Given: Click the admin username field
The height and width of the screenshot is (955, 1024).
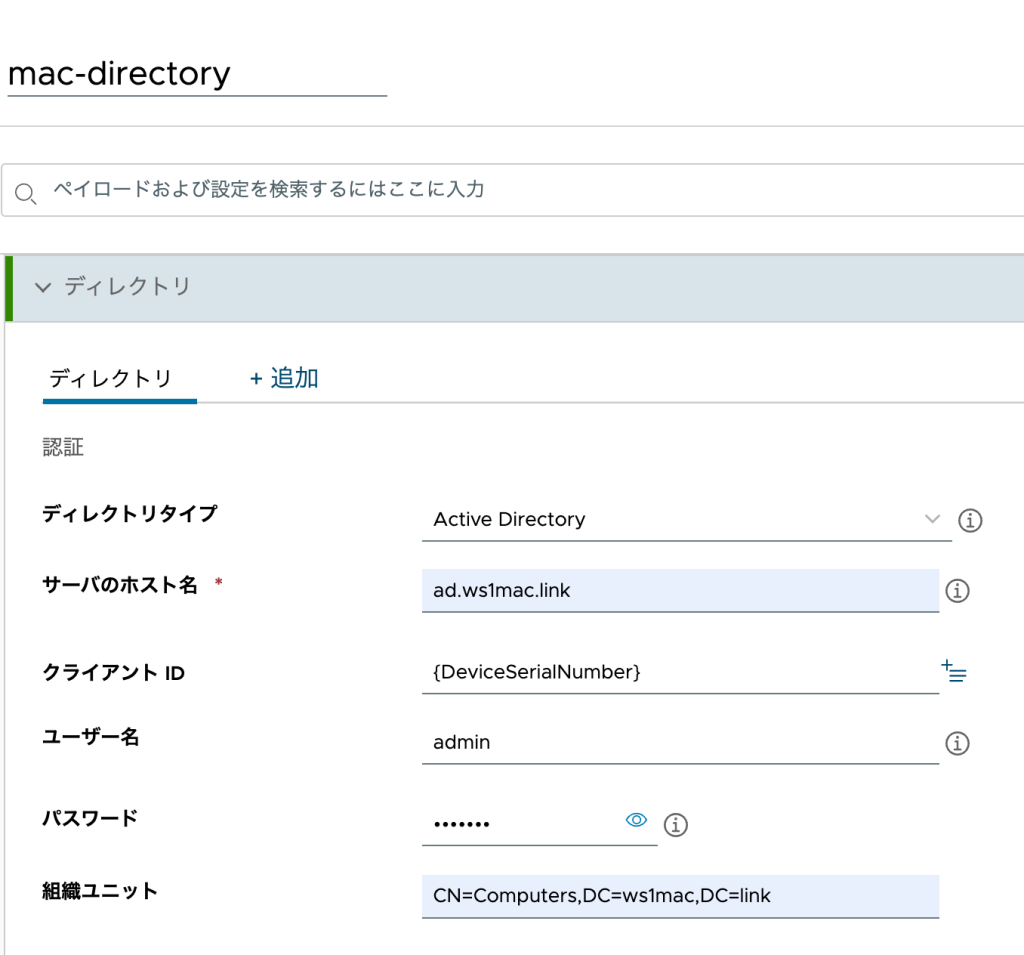Looking at the screenshot, I should coord(680,743).
